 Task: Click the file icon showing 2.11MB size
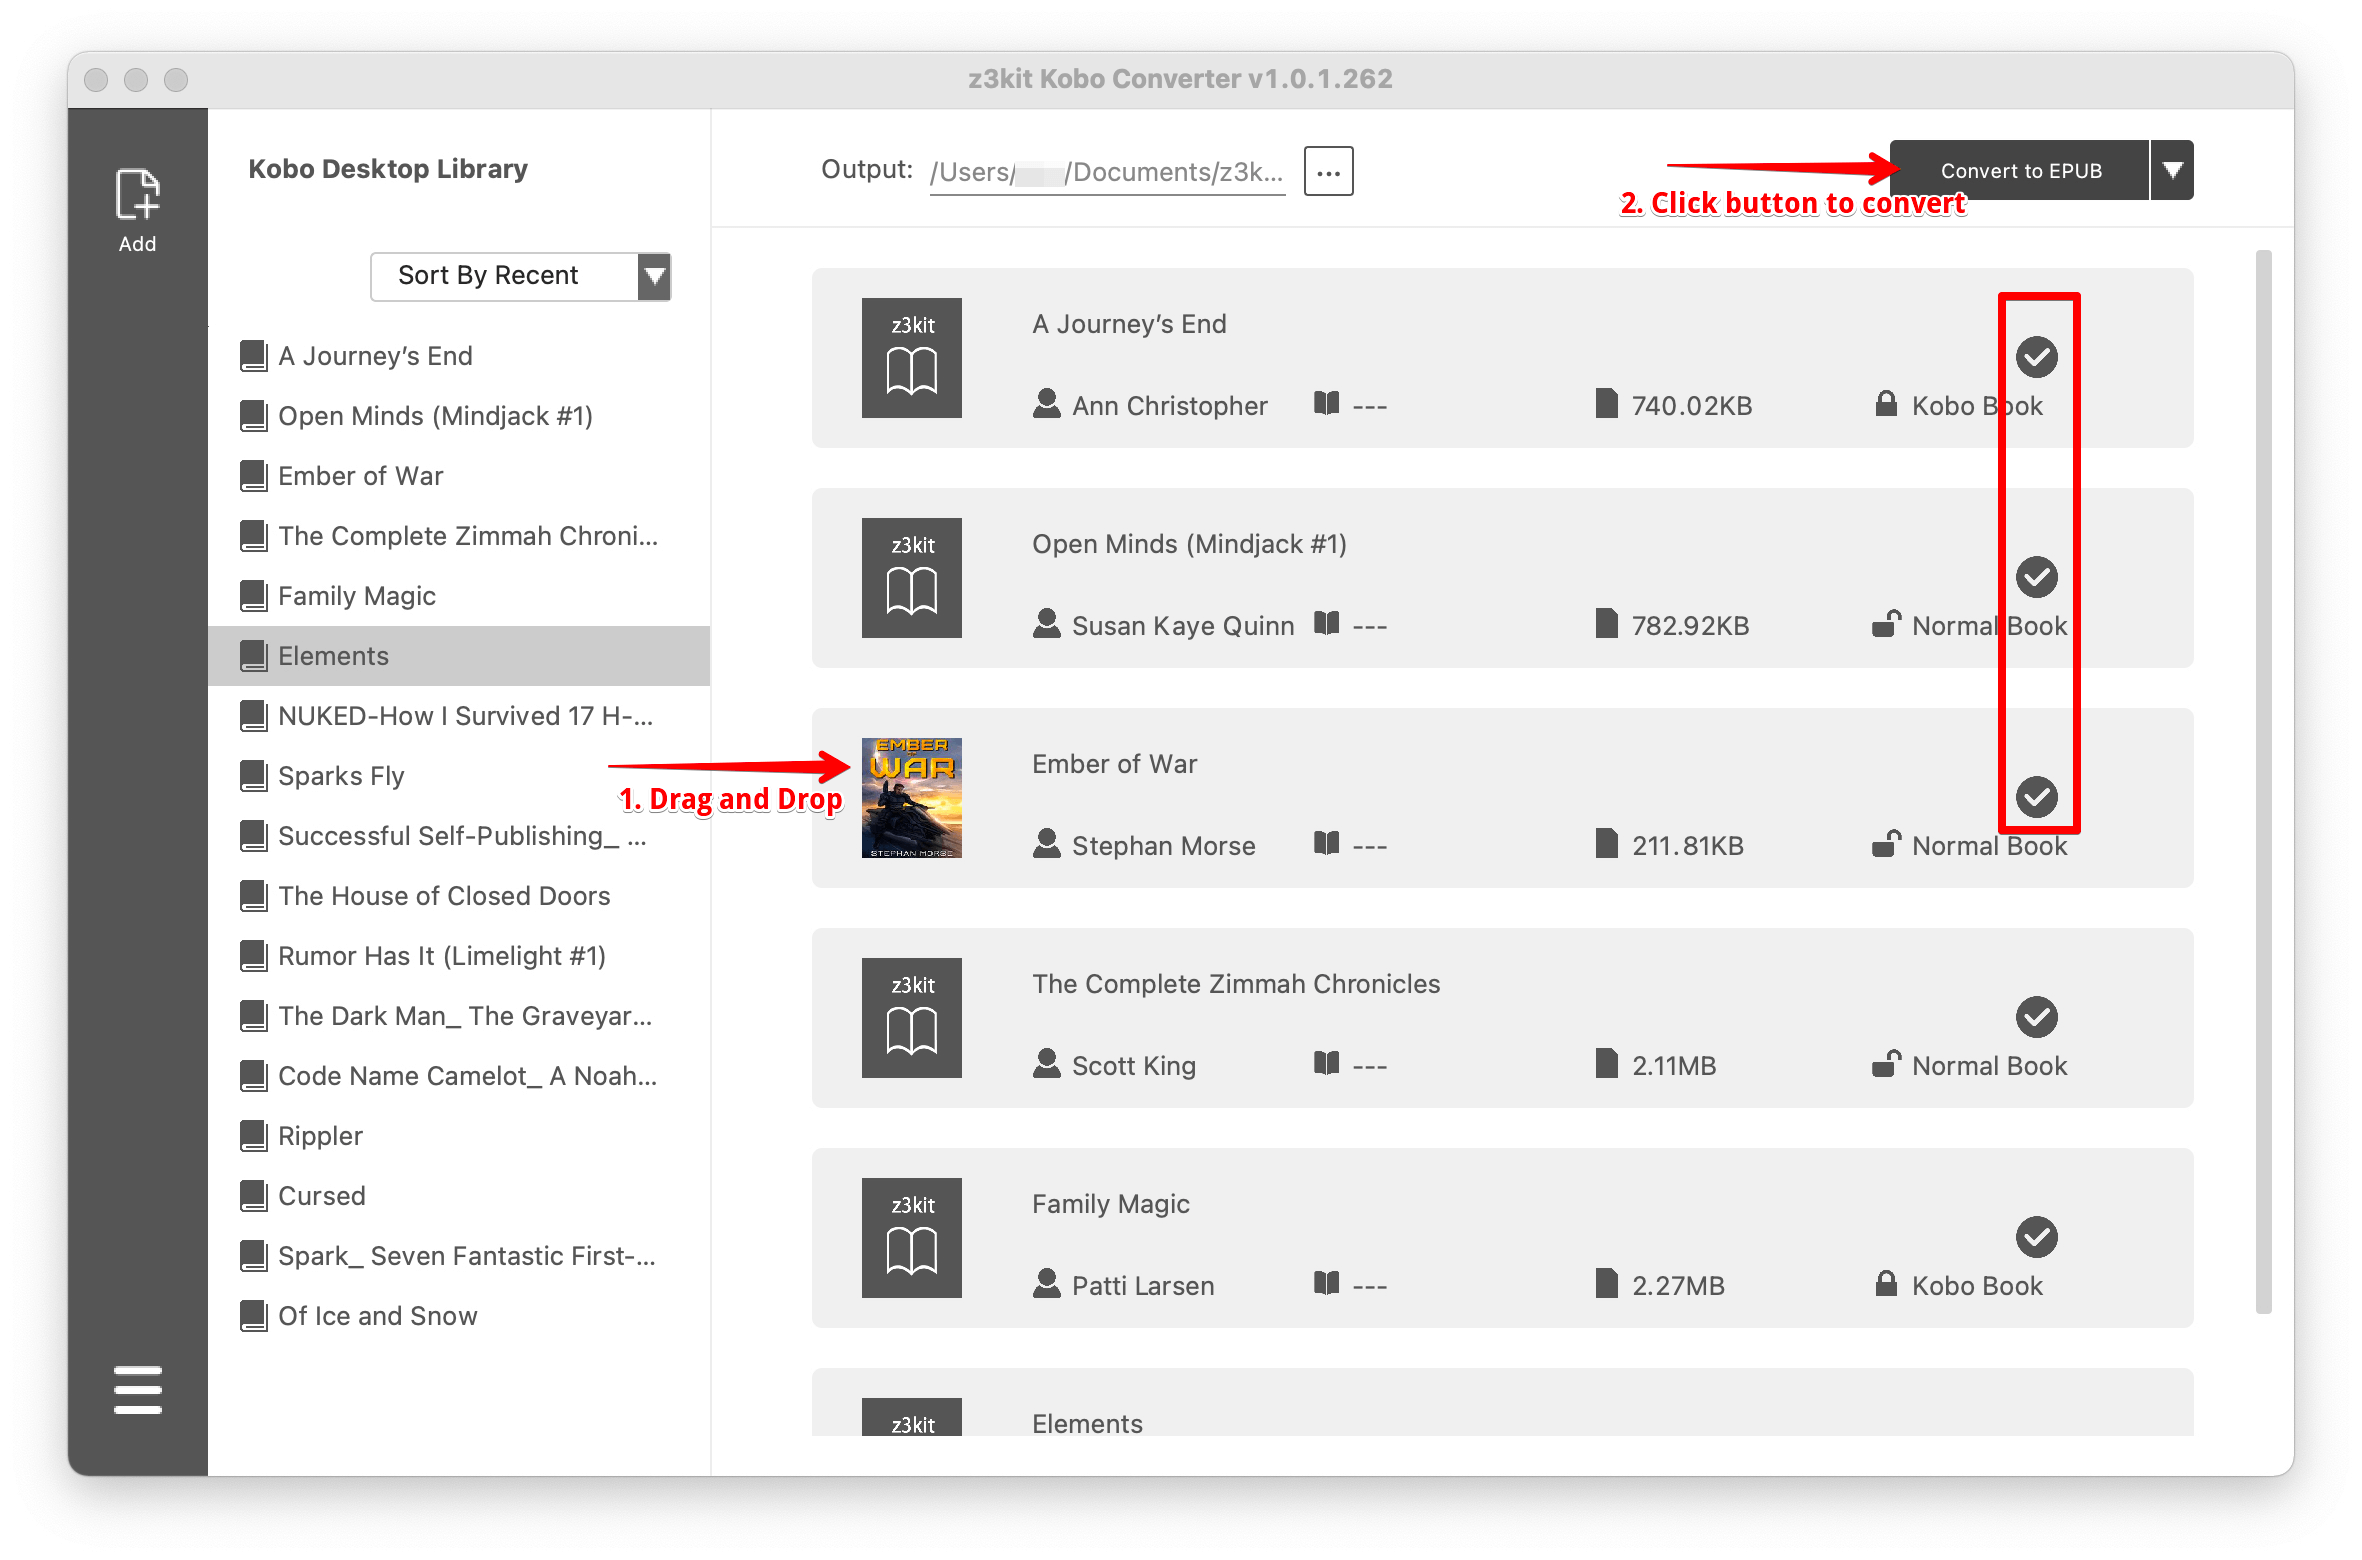tap(1606, 1064)
